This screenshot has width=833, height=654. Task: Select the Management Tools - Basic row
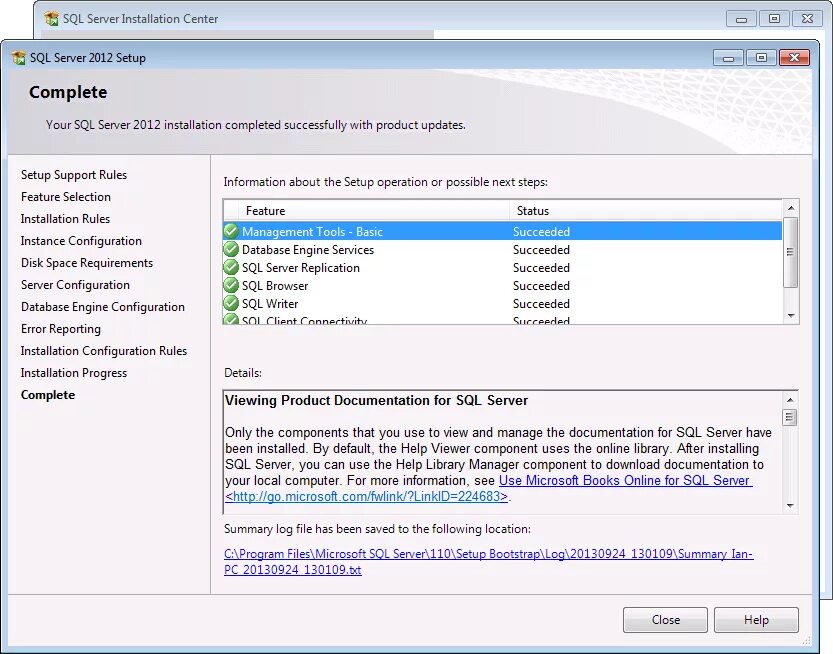click(503, 232)
